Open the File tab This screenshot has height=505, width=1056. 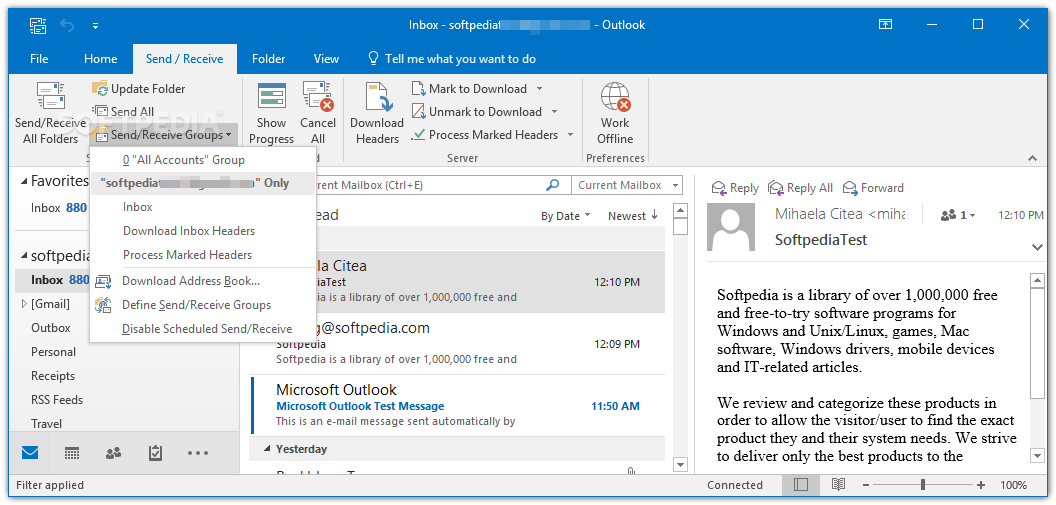pyautogui.click(x=39, y=59)
